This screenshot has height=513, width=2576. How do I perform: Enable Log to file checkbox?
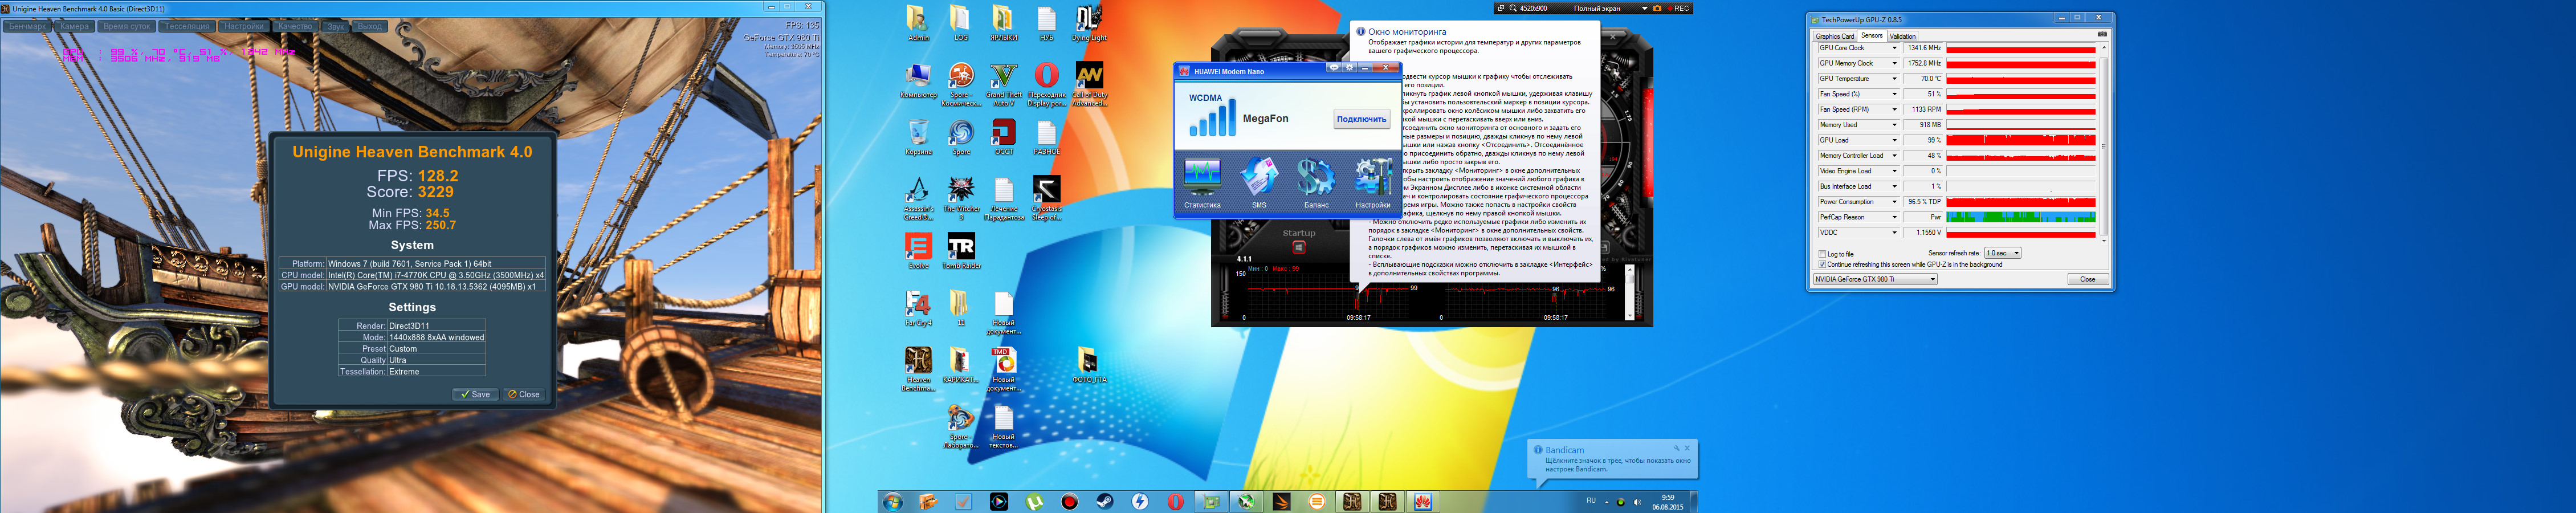click(1823, 254)
